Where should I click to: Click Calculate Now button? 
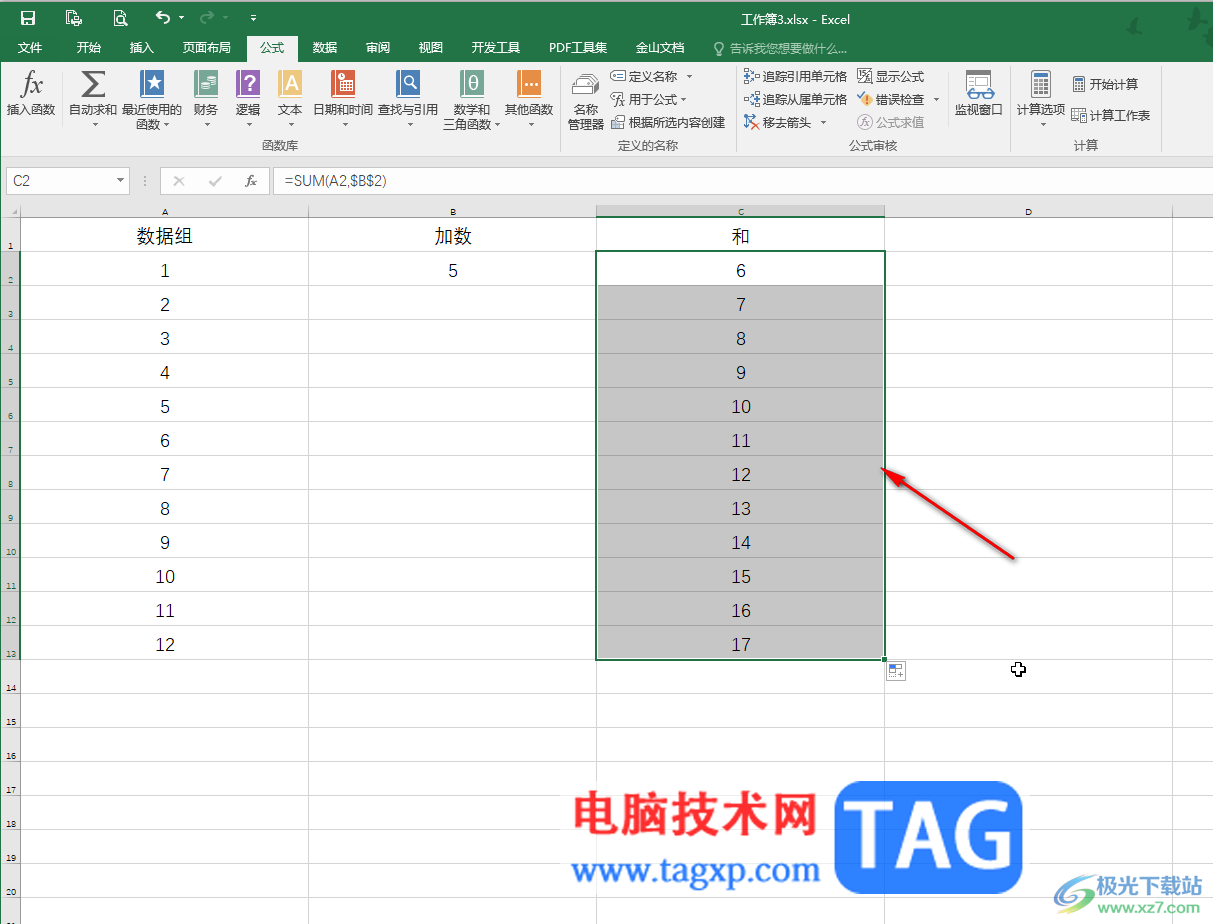click(x=1105, y=84)
